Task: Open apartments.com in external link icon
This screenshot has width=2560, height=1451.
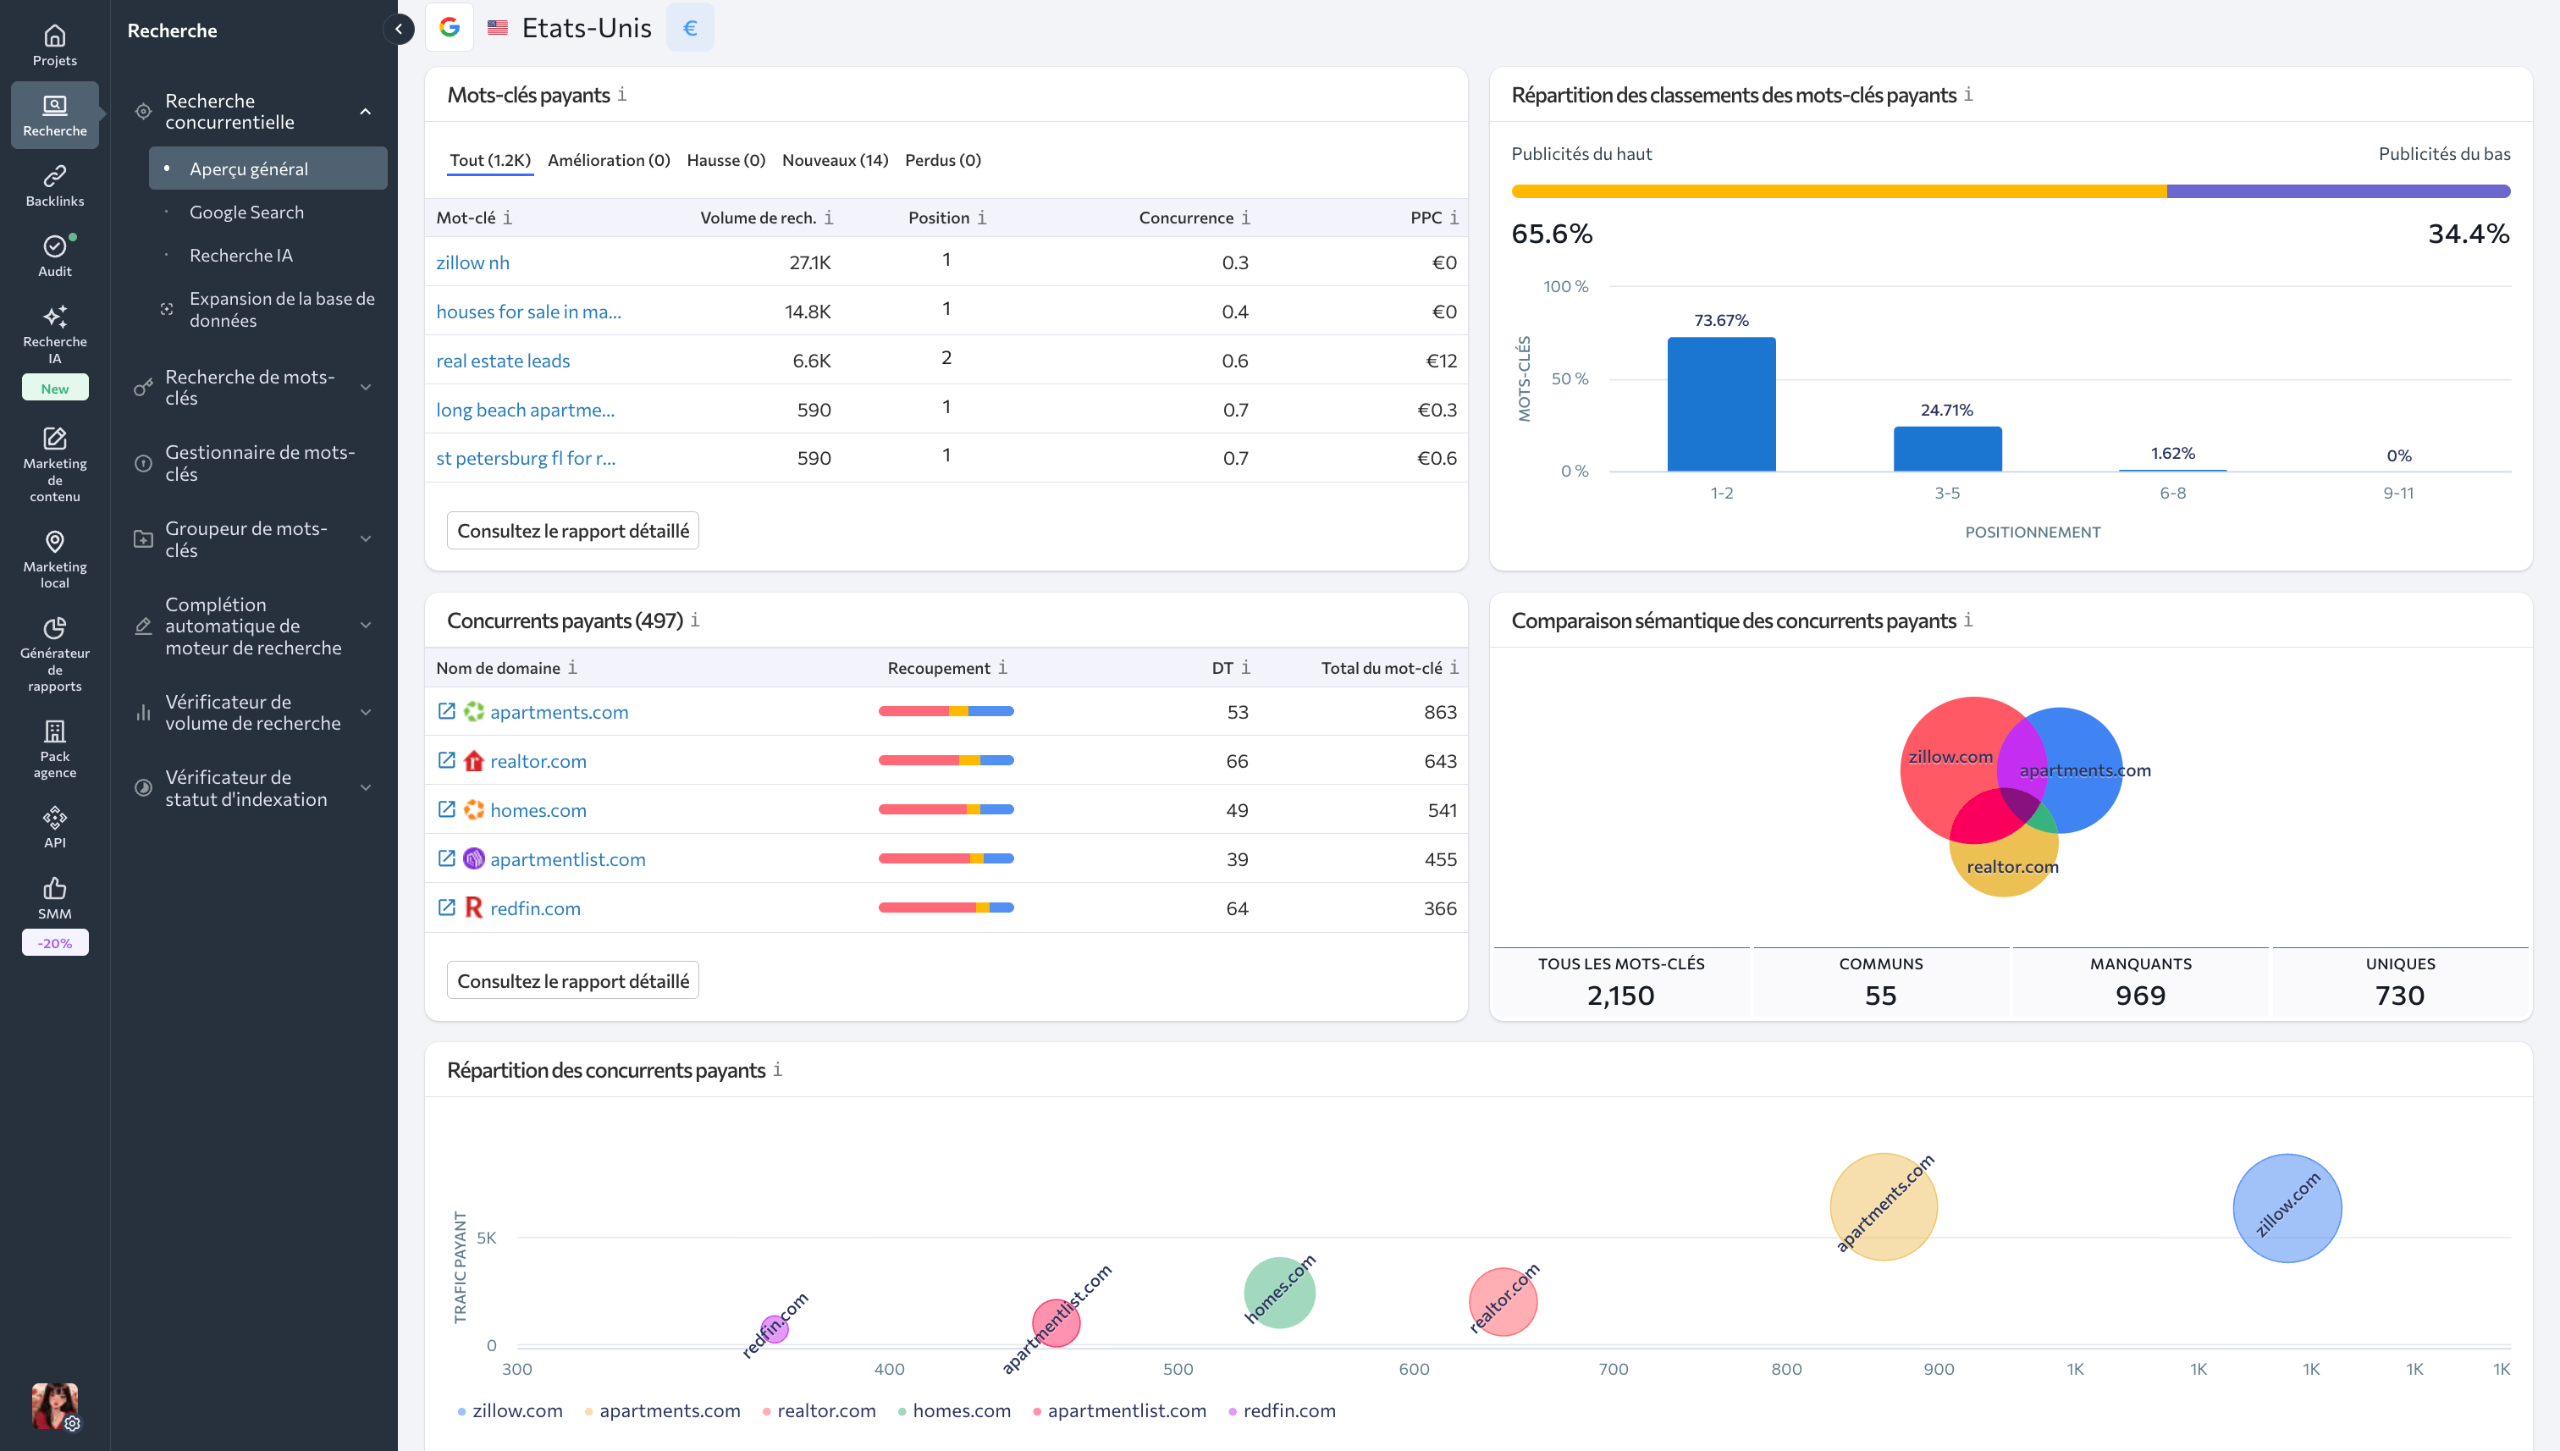Action: coord(447,711)
